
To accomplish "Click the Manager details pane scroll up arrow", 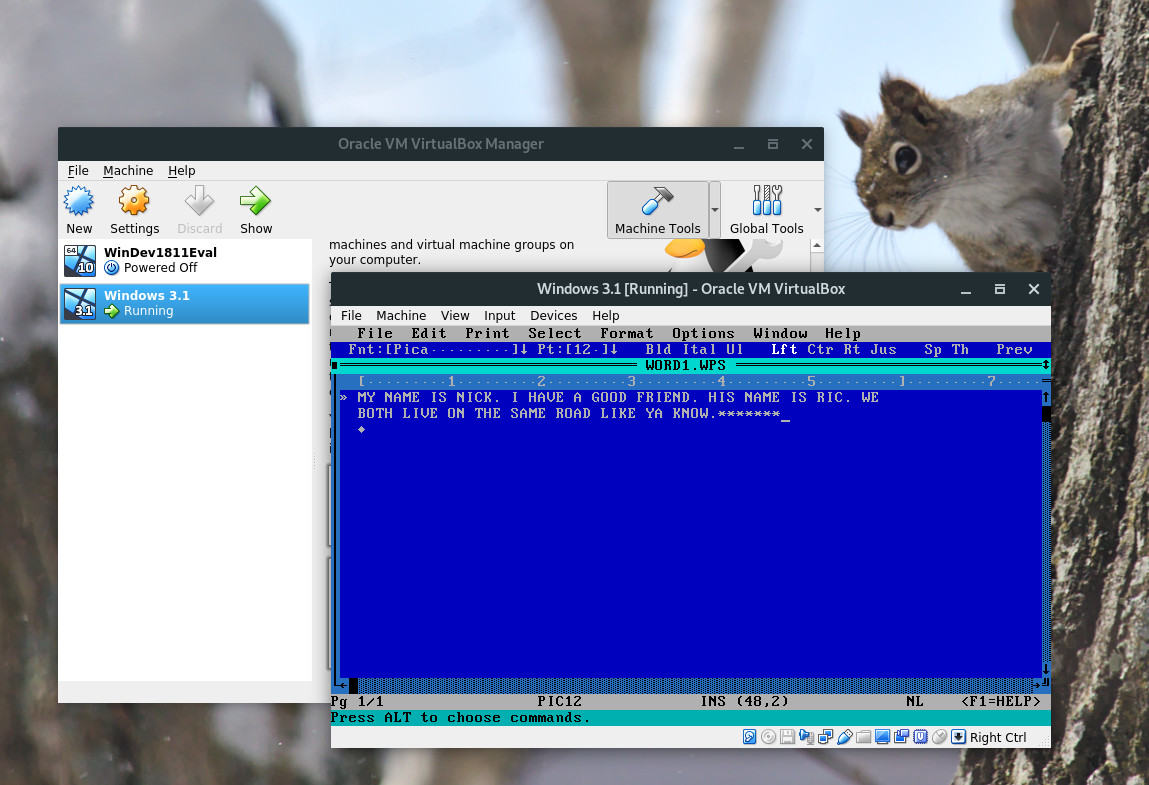I will pos(817,246).
